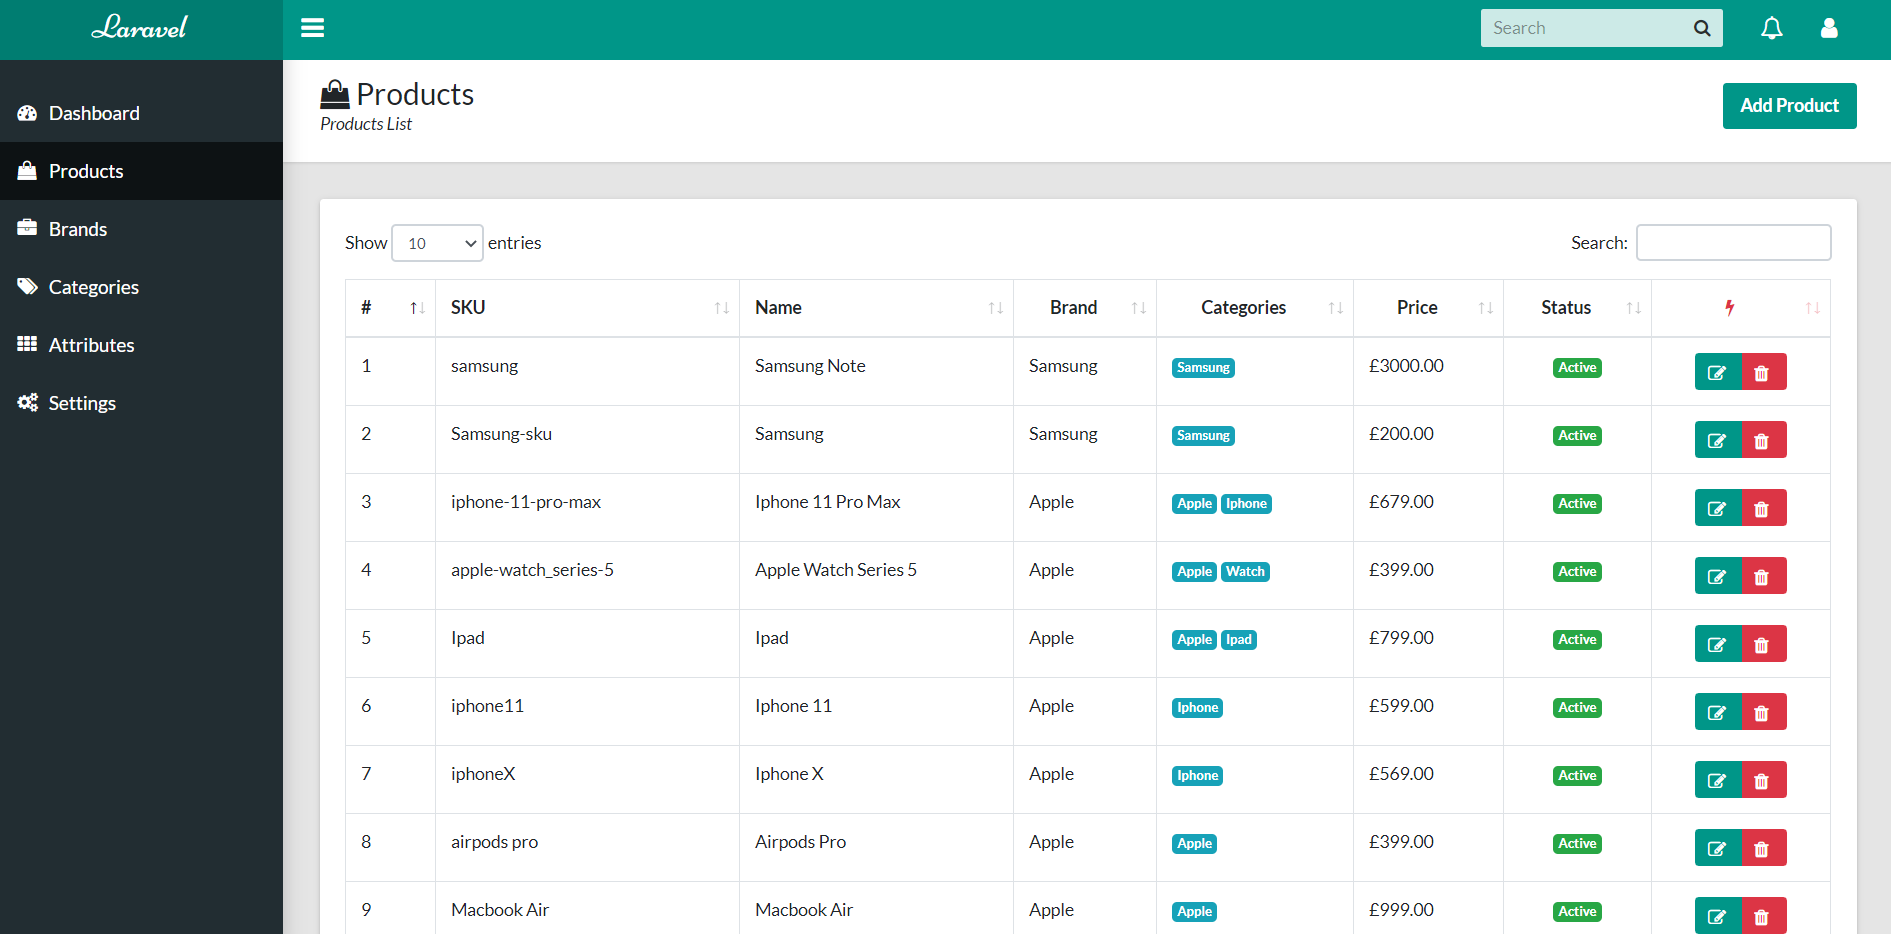Go to Brands in the sidebar
Image resolution: width=1891 pixels, height=934 pixels.
78,229
